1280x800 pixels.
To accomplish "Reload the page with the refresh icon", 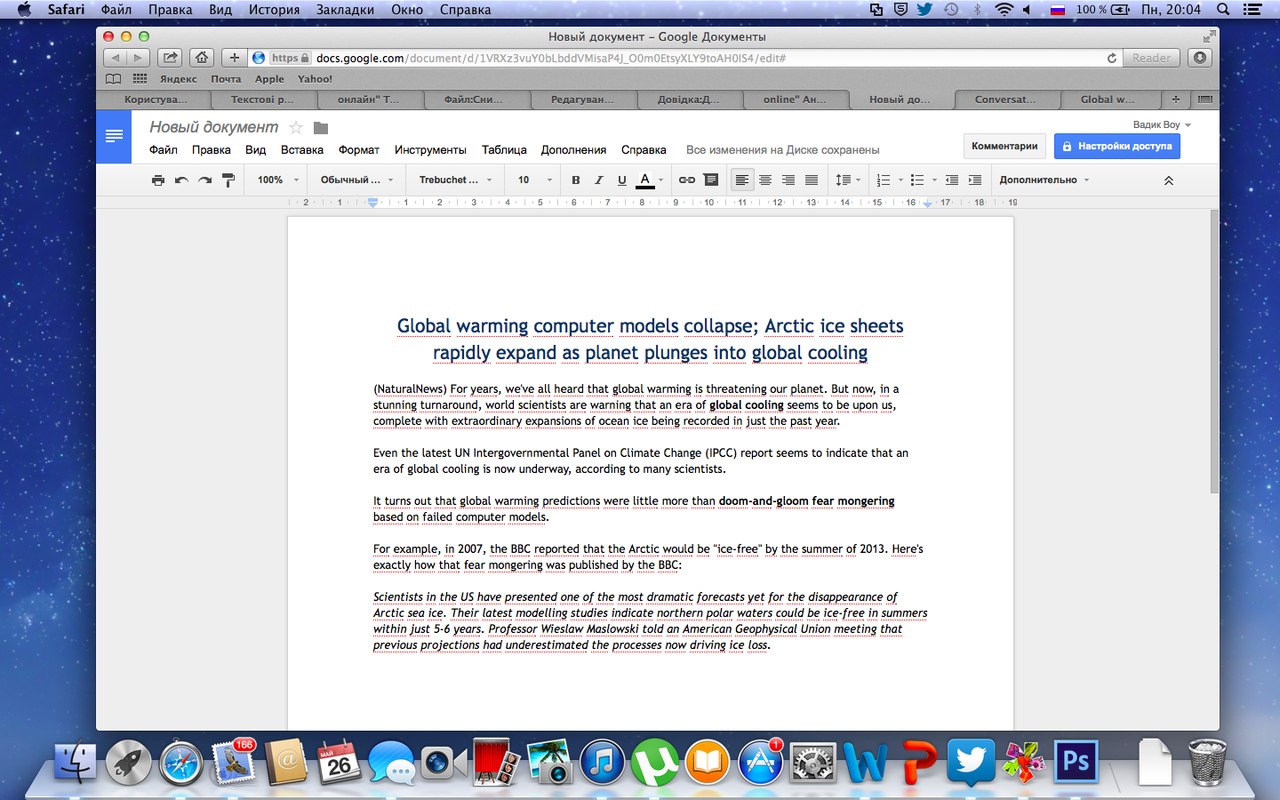I will [1112, 58].
